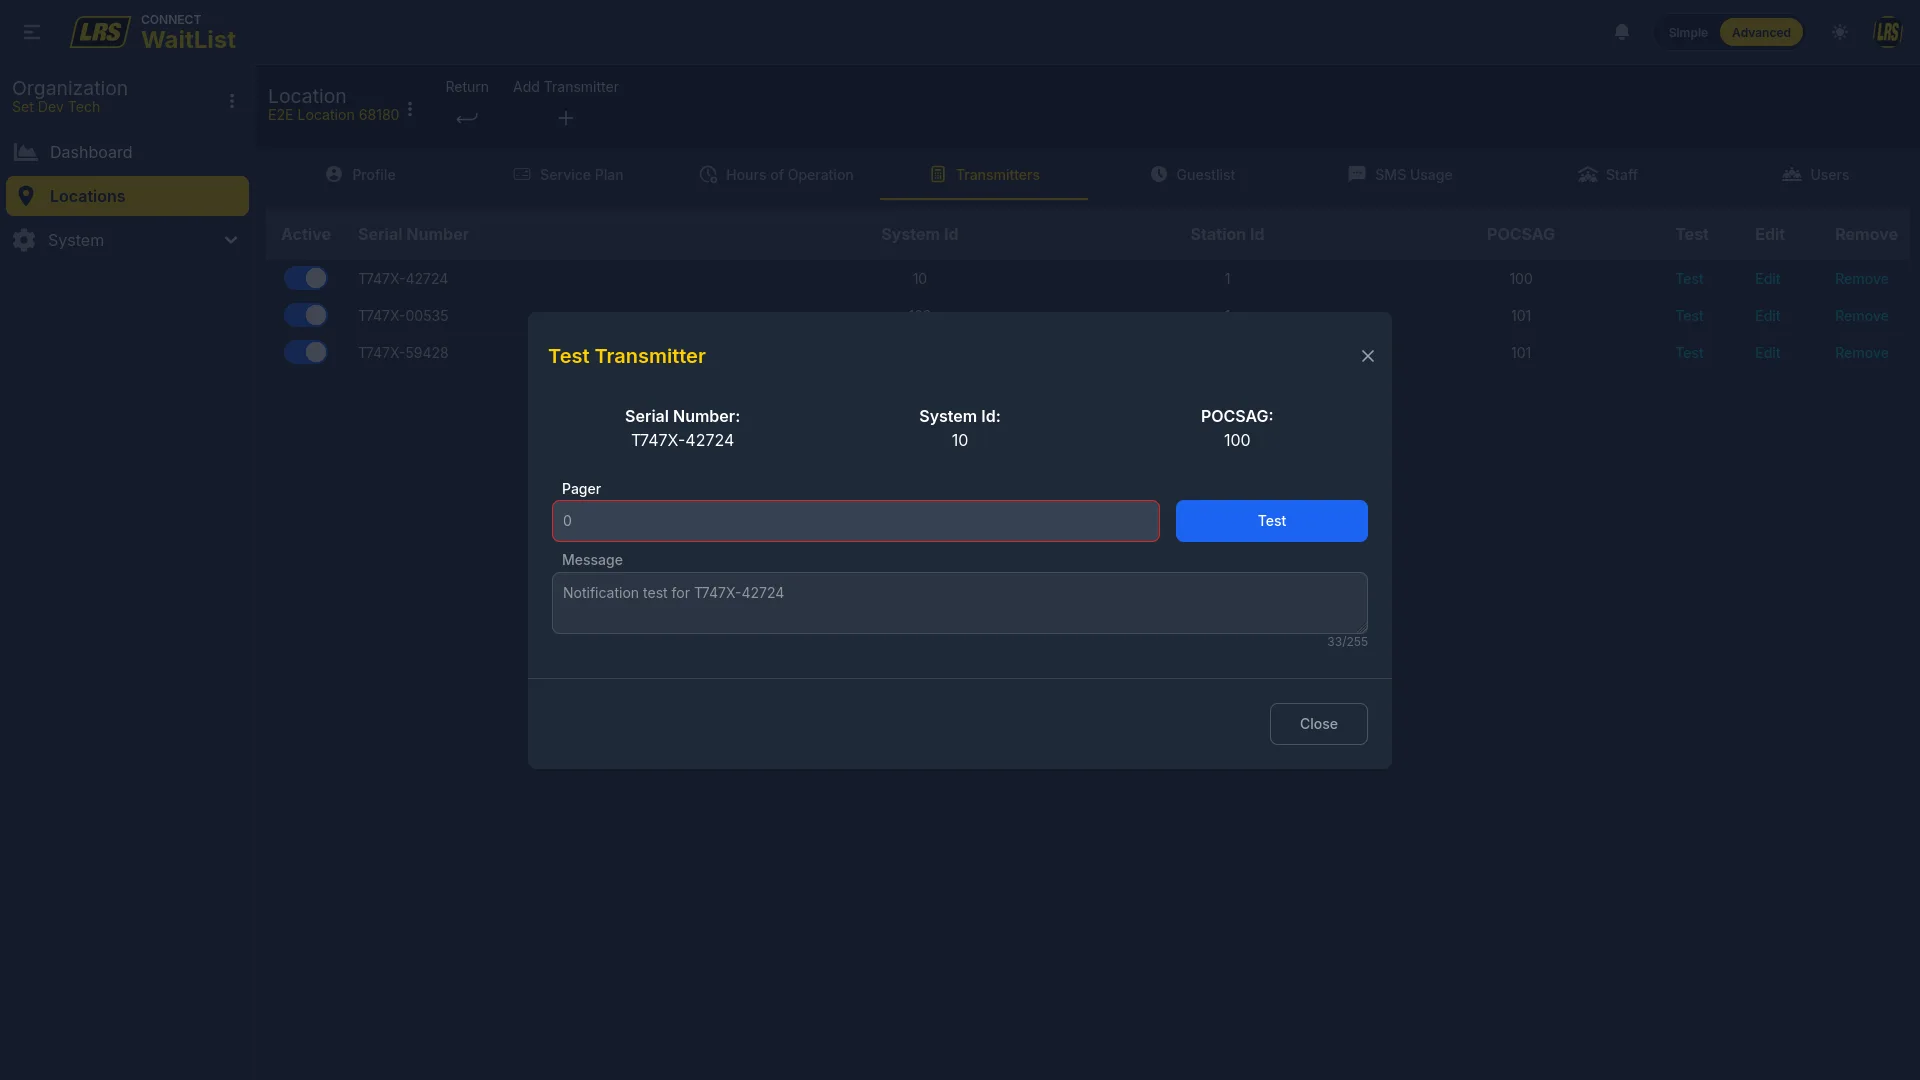Screen dimensions: 1920x1080
Task: Toggle light theme with the sun icon
Action: point(1840,32)
